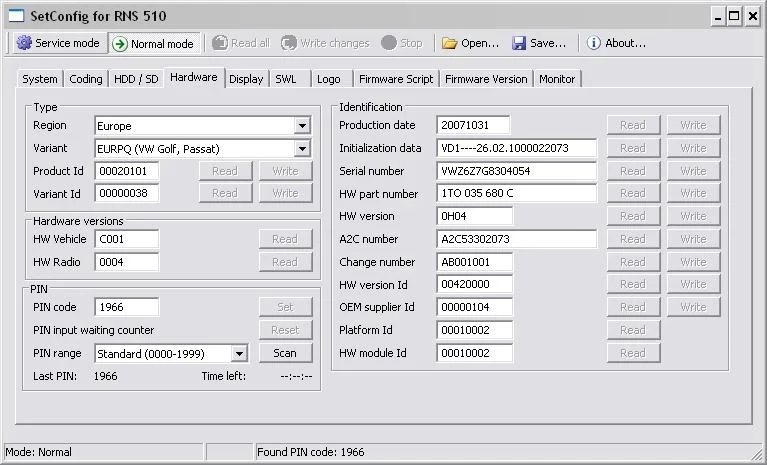767x465 pixels.
Task: Open the Display tab
Action: pyautogui.click(x=246, y=79)
